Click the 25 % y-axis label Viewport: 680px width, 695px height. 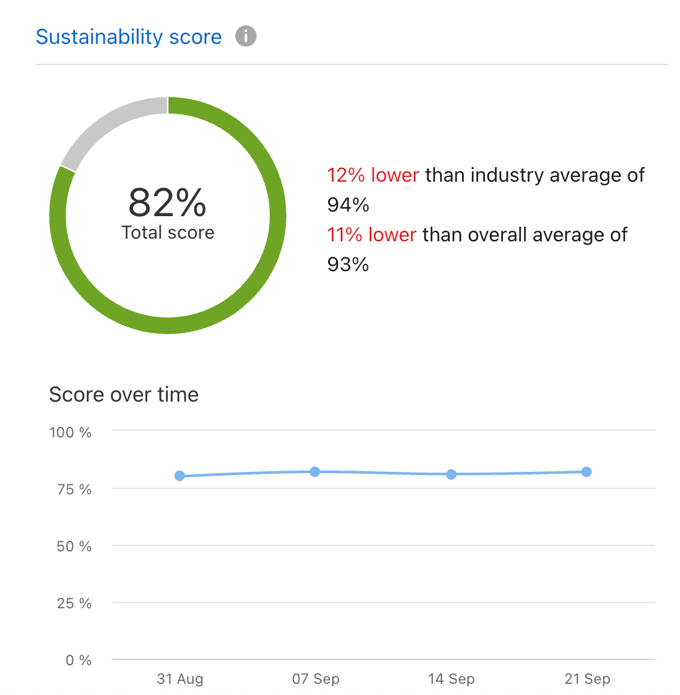74,603
